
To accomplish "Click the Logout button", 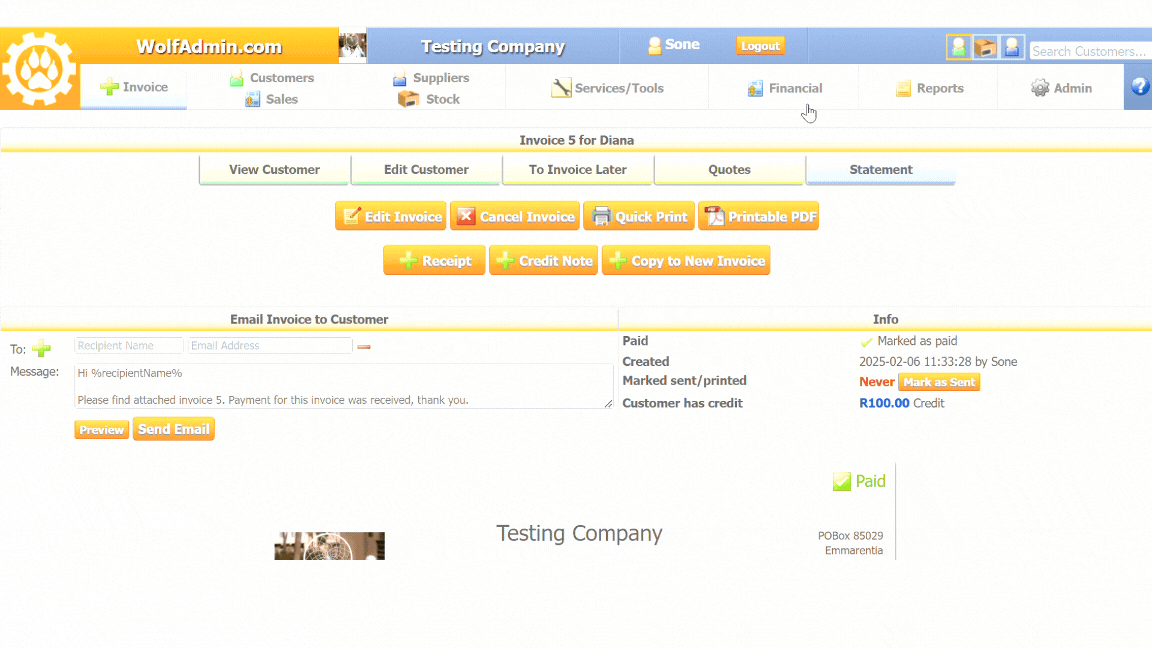I will (760, 46).
